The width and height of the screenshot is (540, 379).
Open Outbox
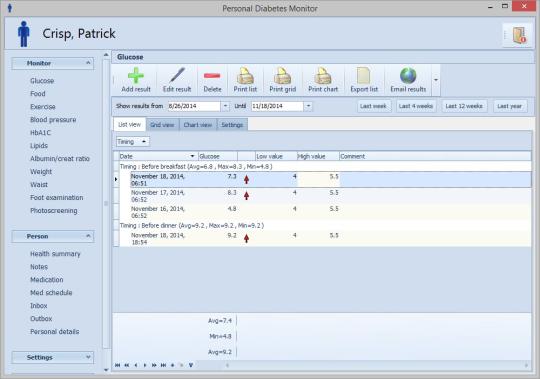coord(41,319)
